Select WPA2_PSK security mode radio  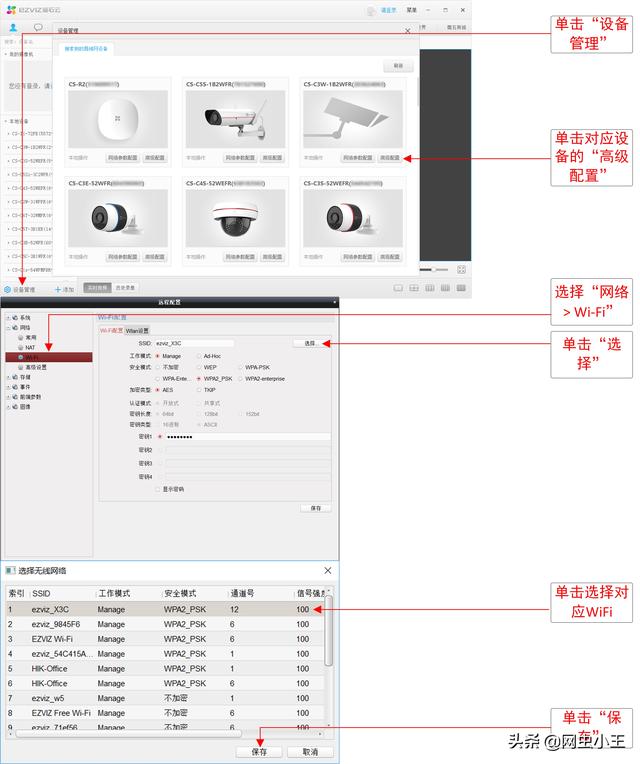[x=200, y=378]
